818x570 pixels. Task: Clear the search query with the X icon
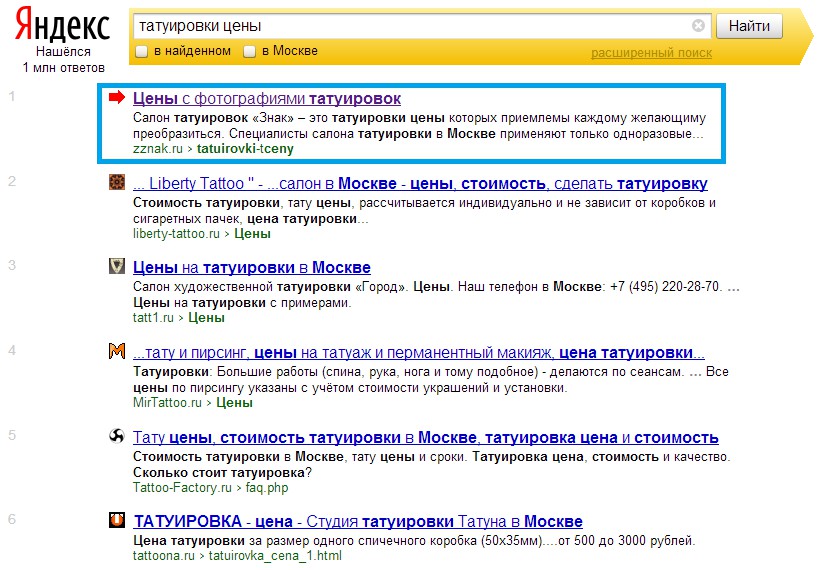click(698, 26)
